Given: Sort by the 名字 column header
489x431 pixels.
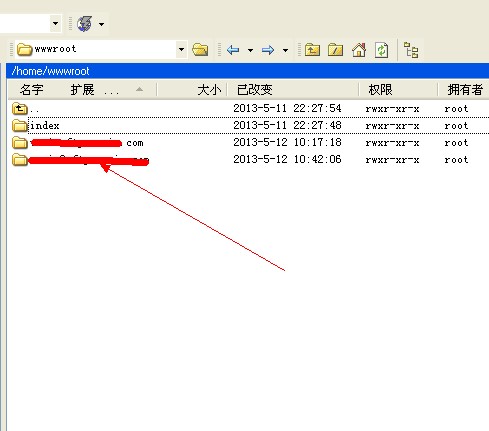Looking at the screenshot, I should [x=31, y=90].
